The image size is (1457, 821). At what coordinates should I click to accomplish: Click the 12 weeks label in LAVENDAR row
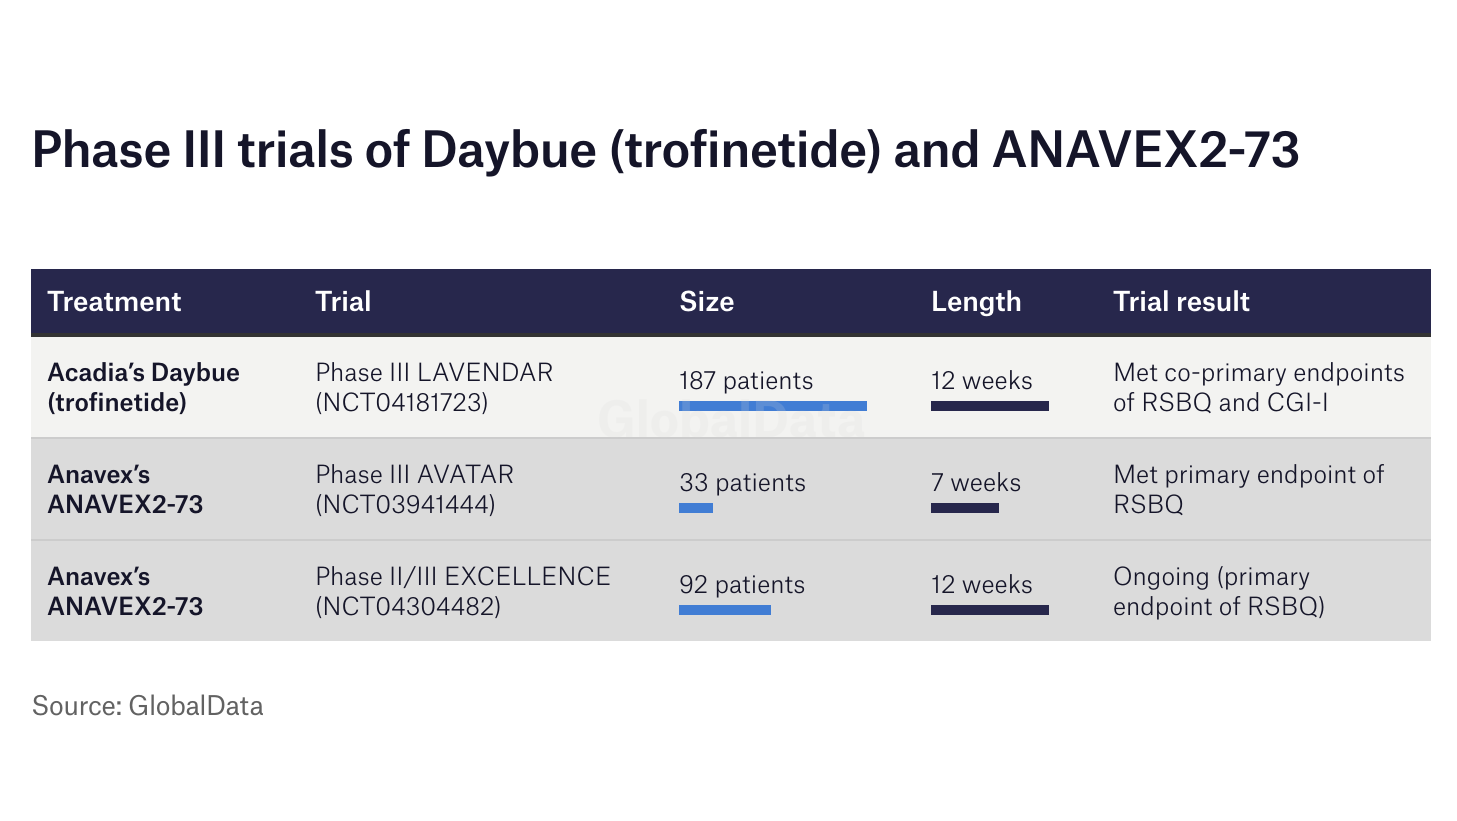(981, 381)
